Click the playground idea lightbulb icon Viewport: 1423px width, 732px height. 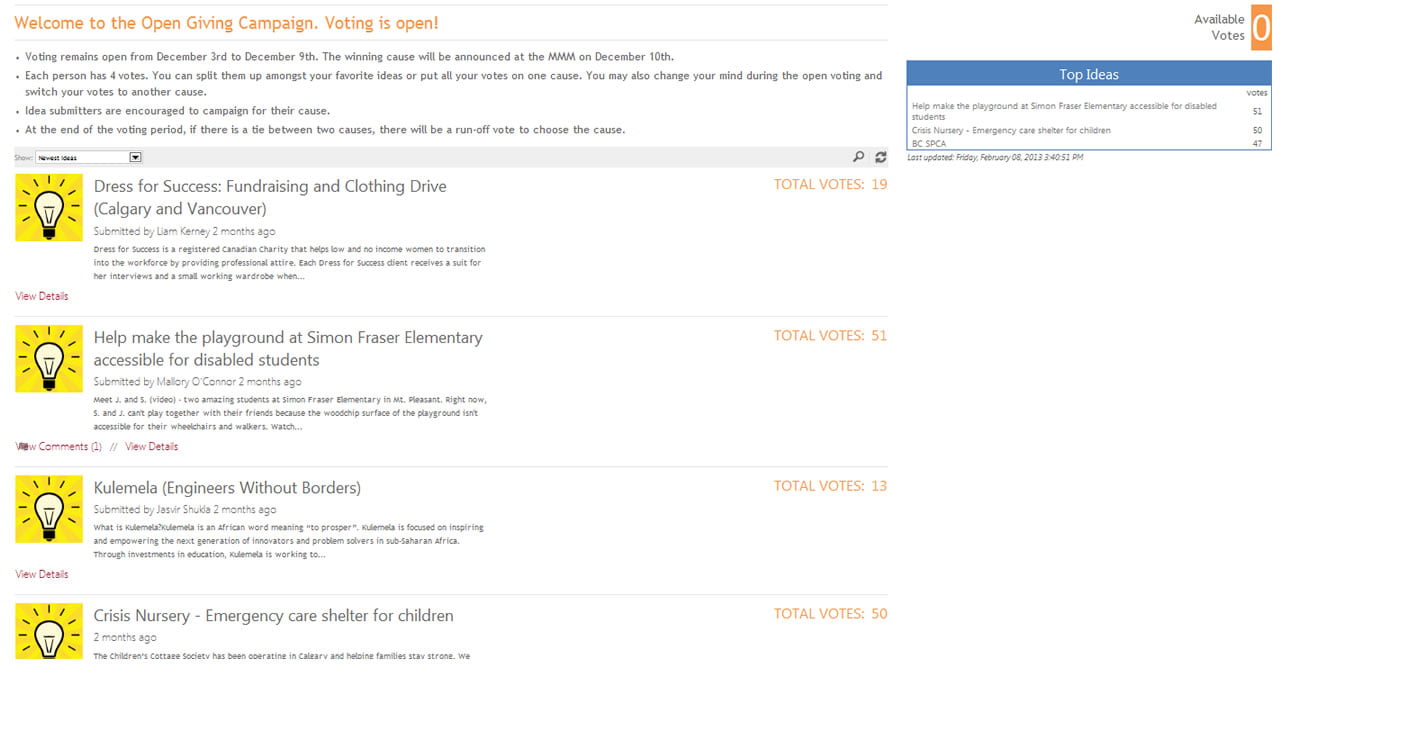tap(49, 358)
